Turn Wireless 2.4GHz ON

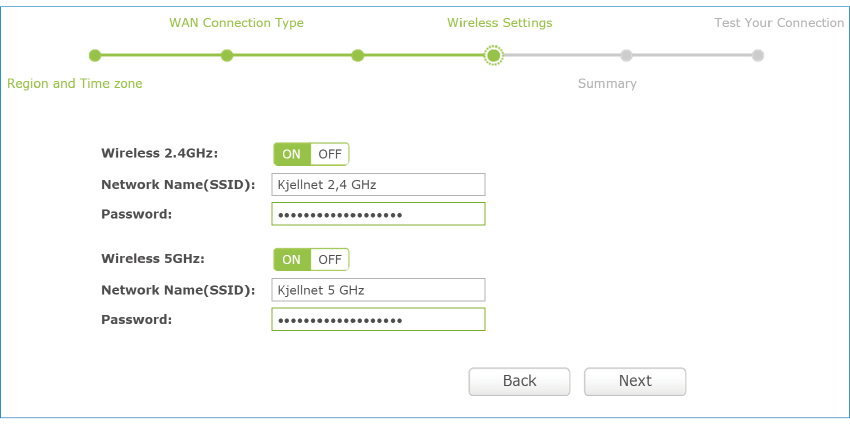coord(291,154)
